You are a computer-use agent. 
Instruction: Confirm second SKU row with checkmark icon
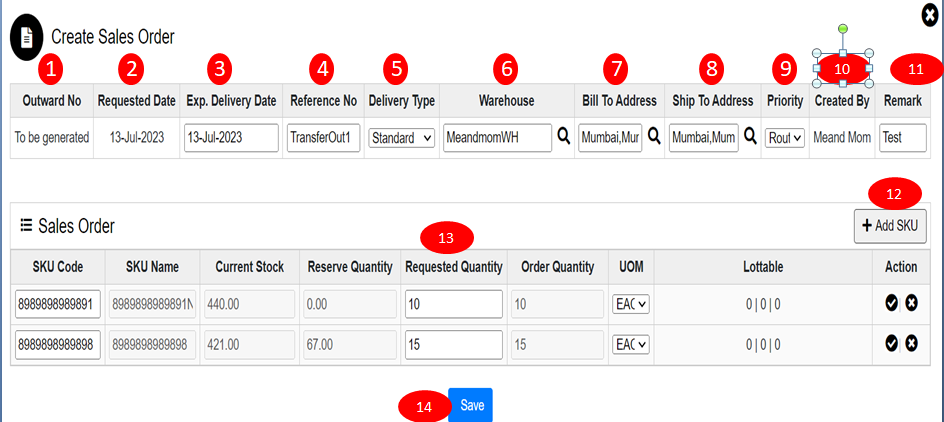click(891, 343)
